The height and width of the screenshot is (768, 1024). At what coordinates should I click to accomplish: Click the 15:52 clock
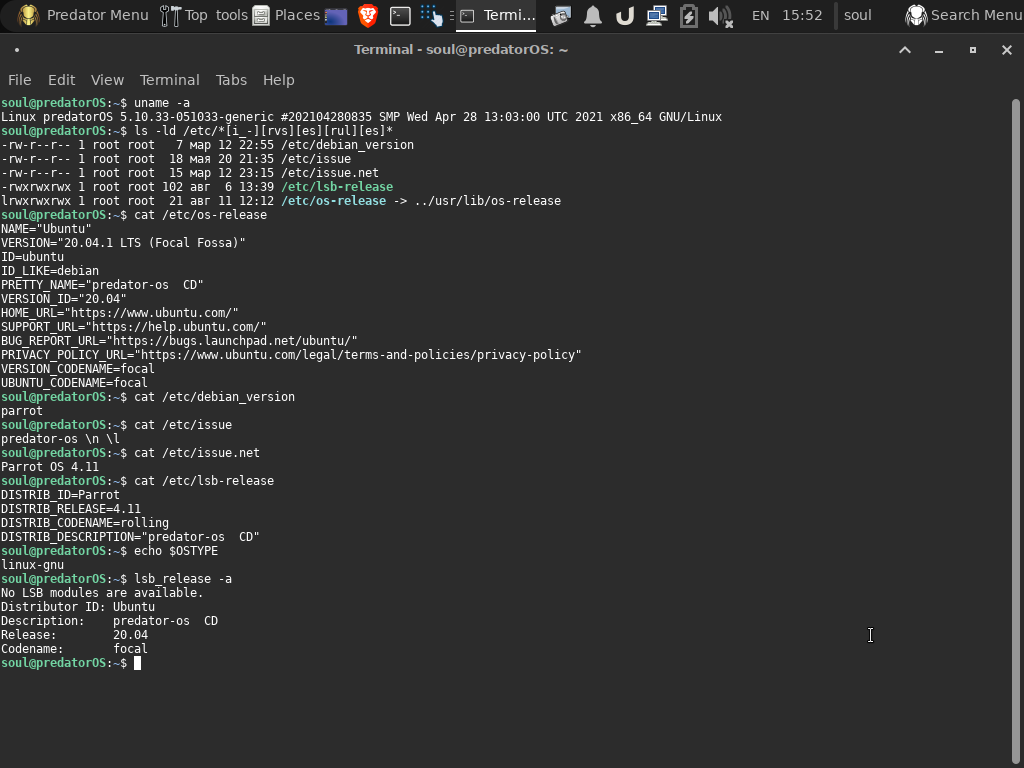[802, 16]
